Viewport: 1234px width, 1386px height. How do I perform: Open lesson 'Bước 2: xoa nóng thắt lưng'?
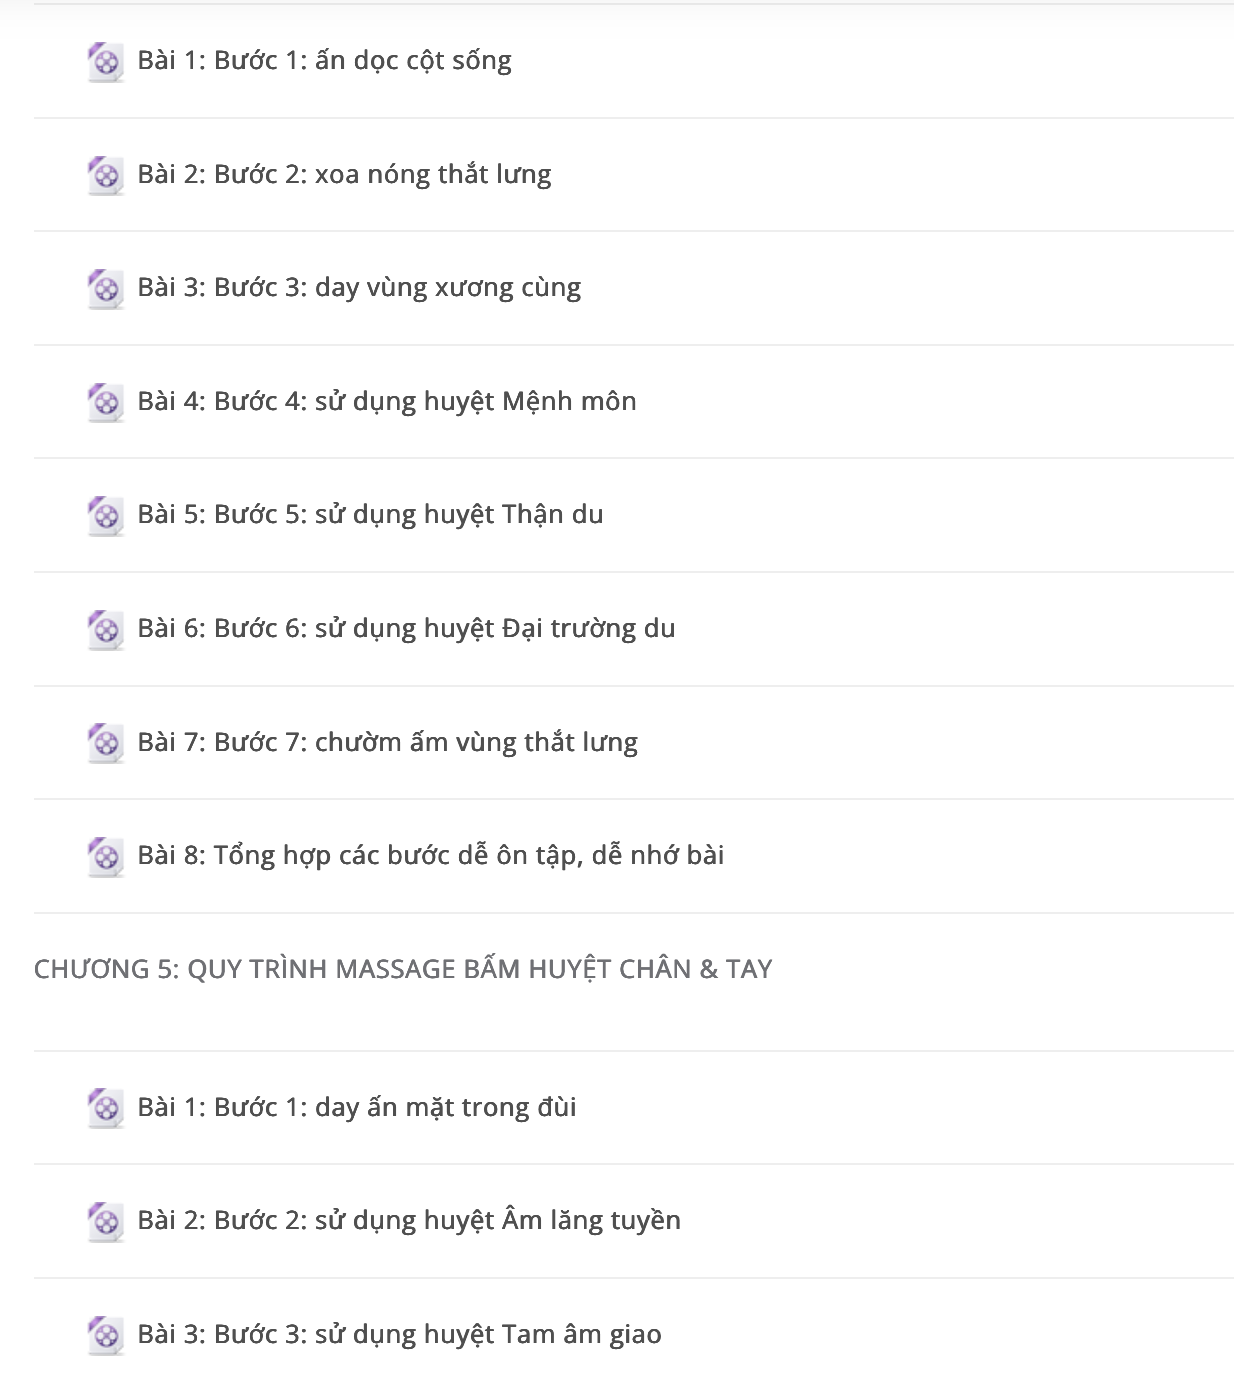click(x=344, y=175)
